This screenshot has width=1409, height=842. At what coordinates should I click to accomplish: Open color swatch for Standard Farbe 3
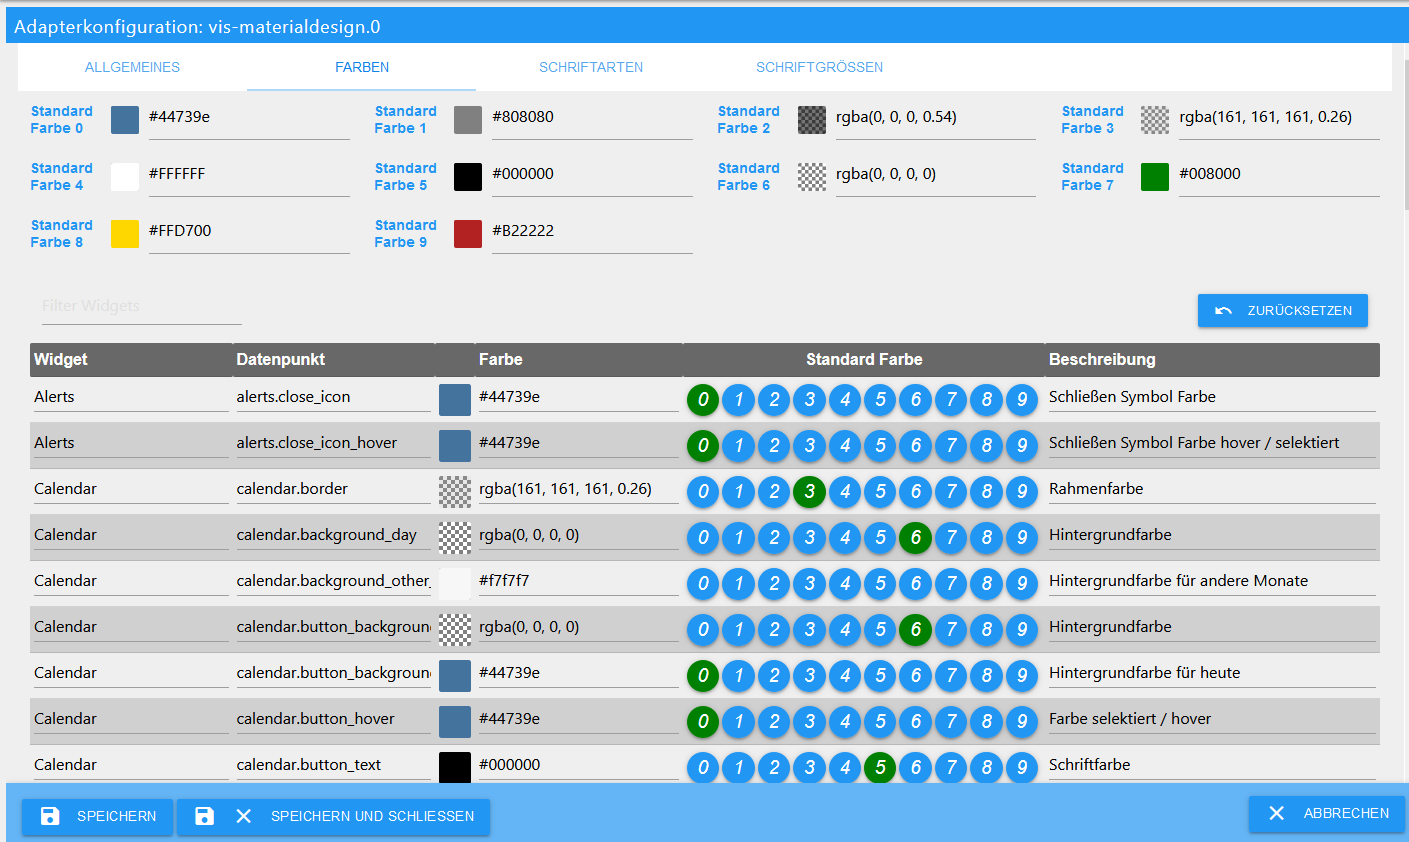tap(1155, 120)
